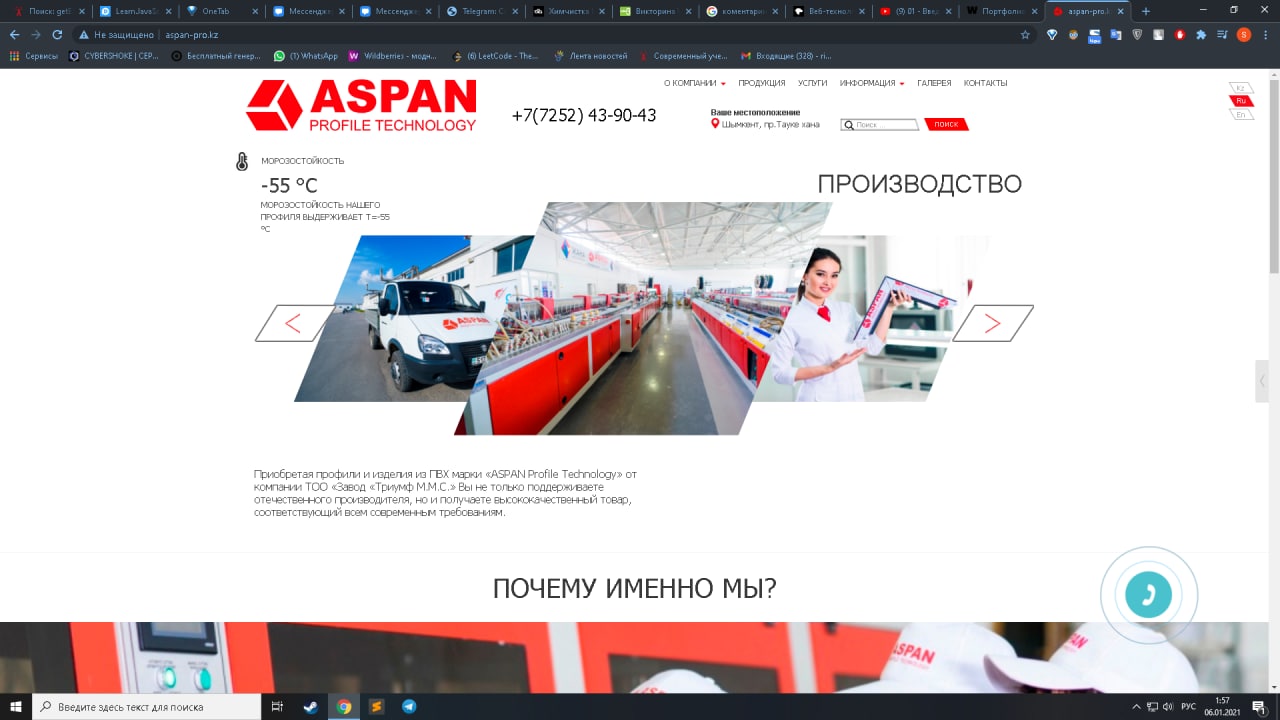Focus the site Поиск search field
This screenshot has width=1280, height=720.
click(880, 125)
